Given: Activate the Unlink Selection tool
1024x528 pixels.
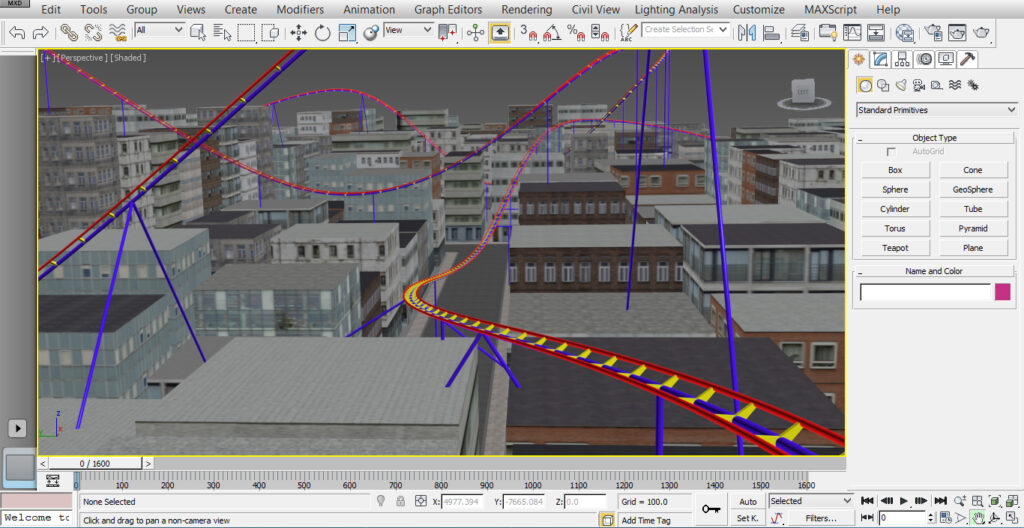Looking at the screenshot, I should 93,31.
